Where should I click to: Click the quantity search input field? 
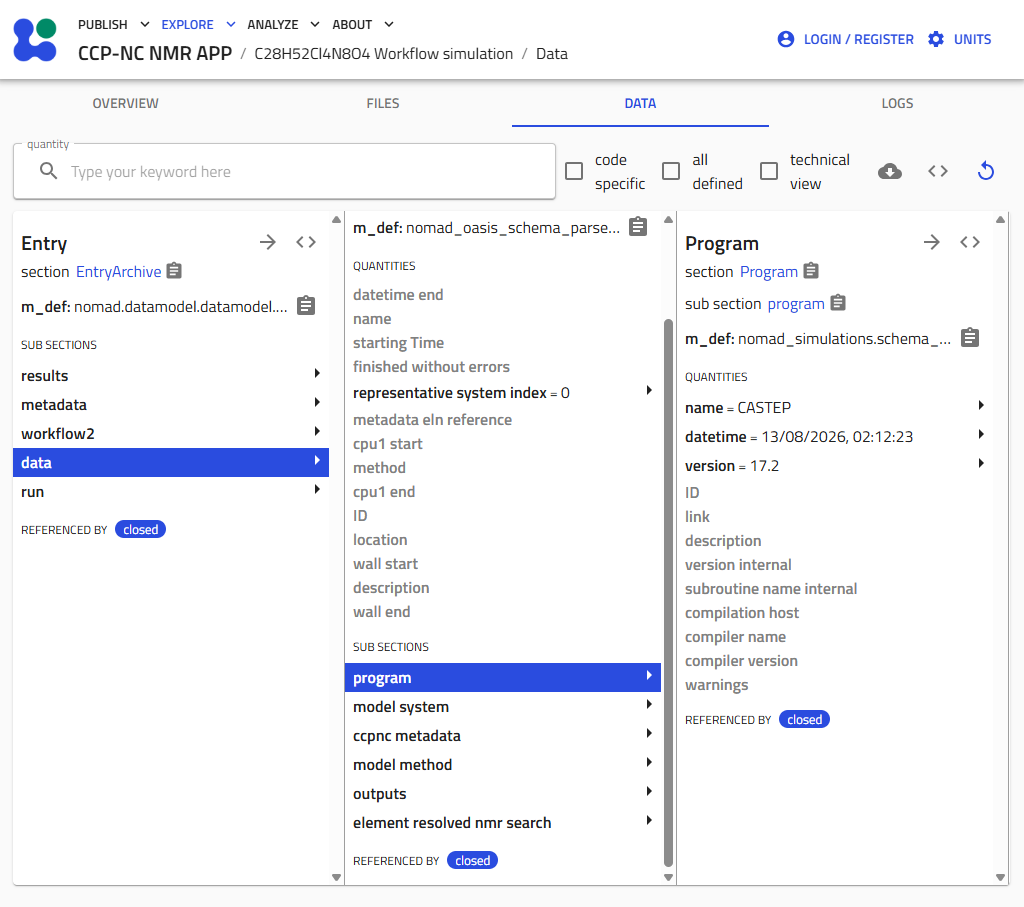pos(285,172)
